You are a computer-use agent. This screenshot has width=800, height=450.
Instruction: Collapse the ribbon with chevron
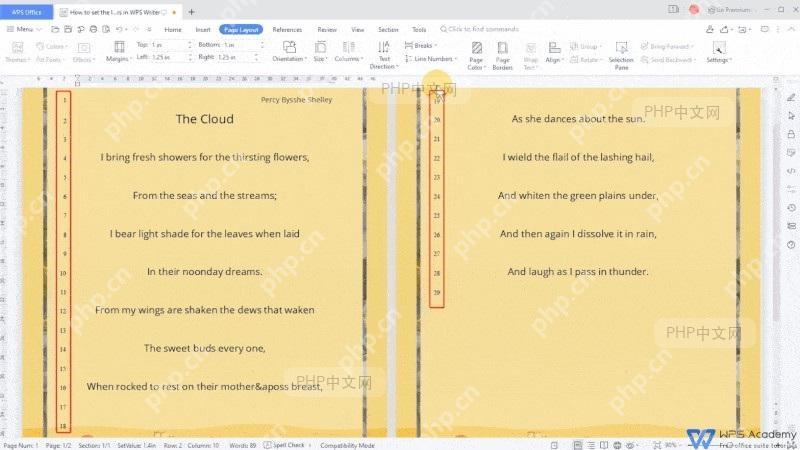pyautogui.click(x=791, y=30)
